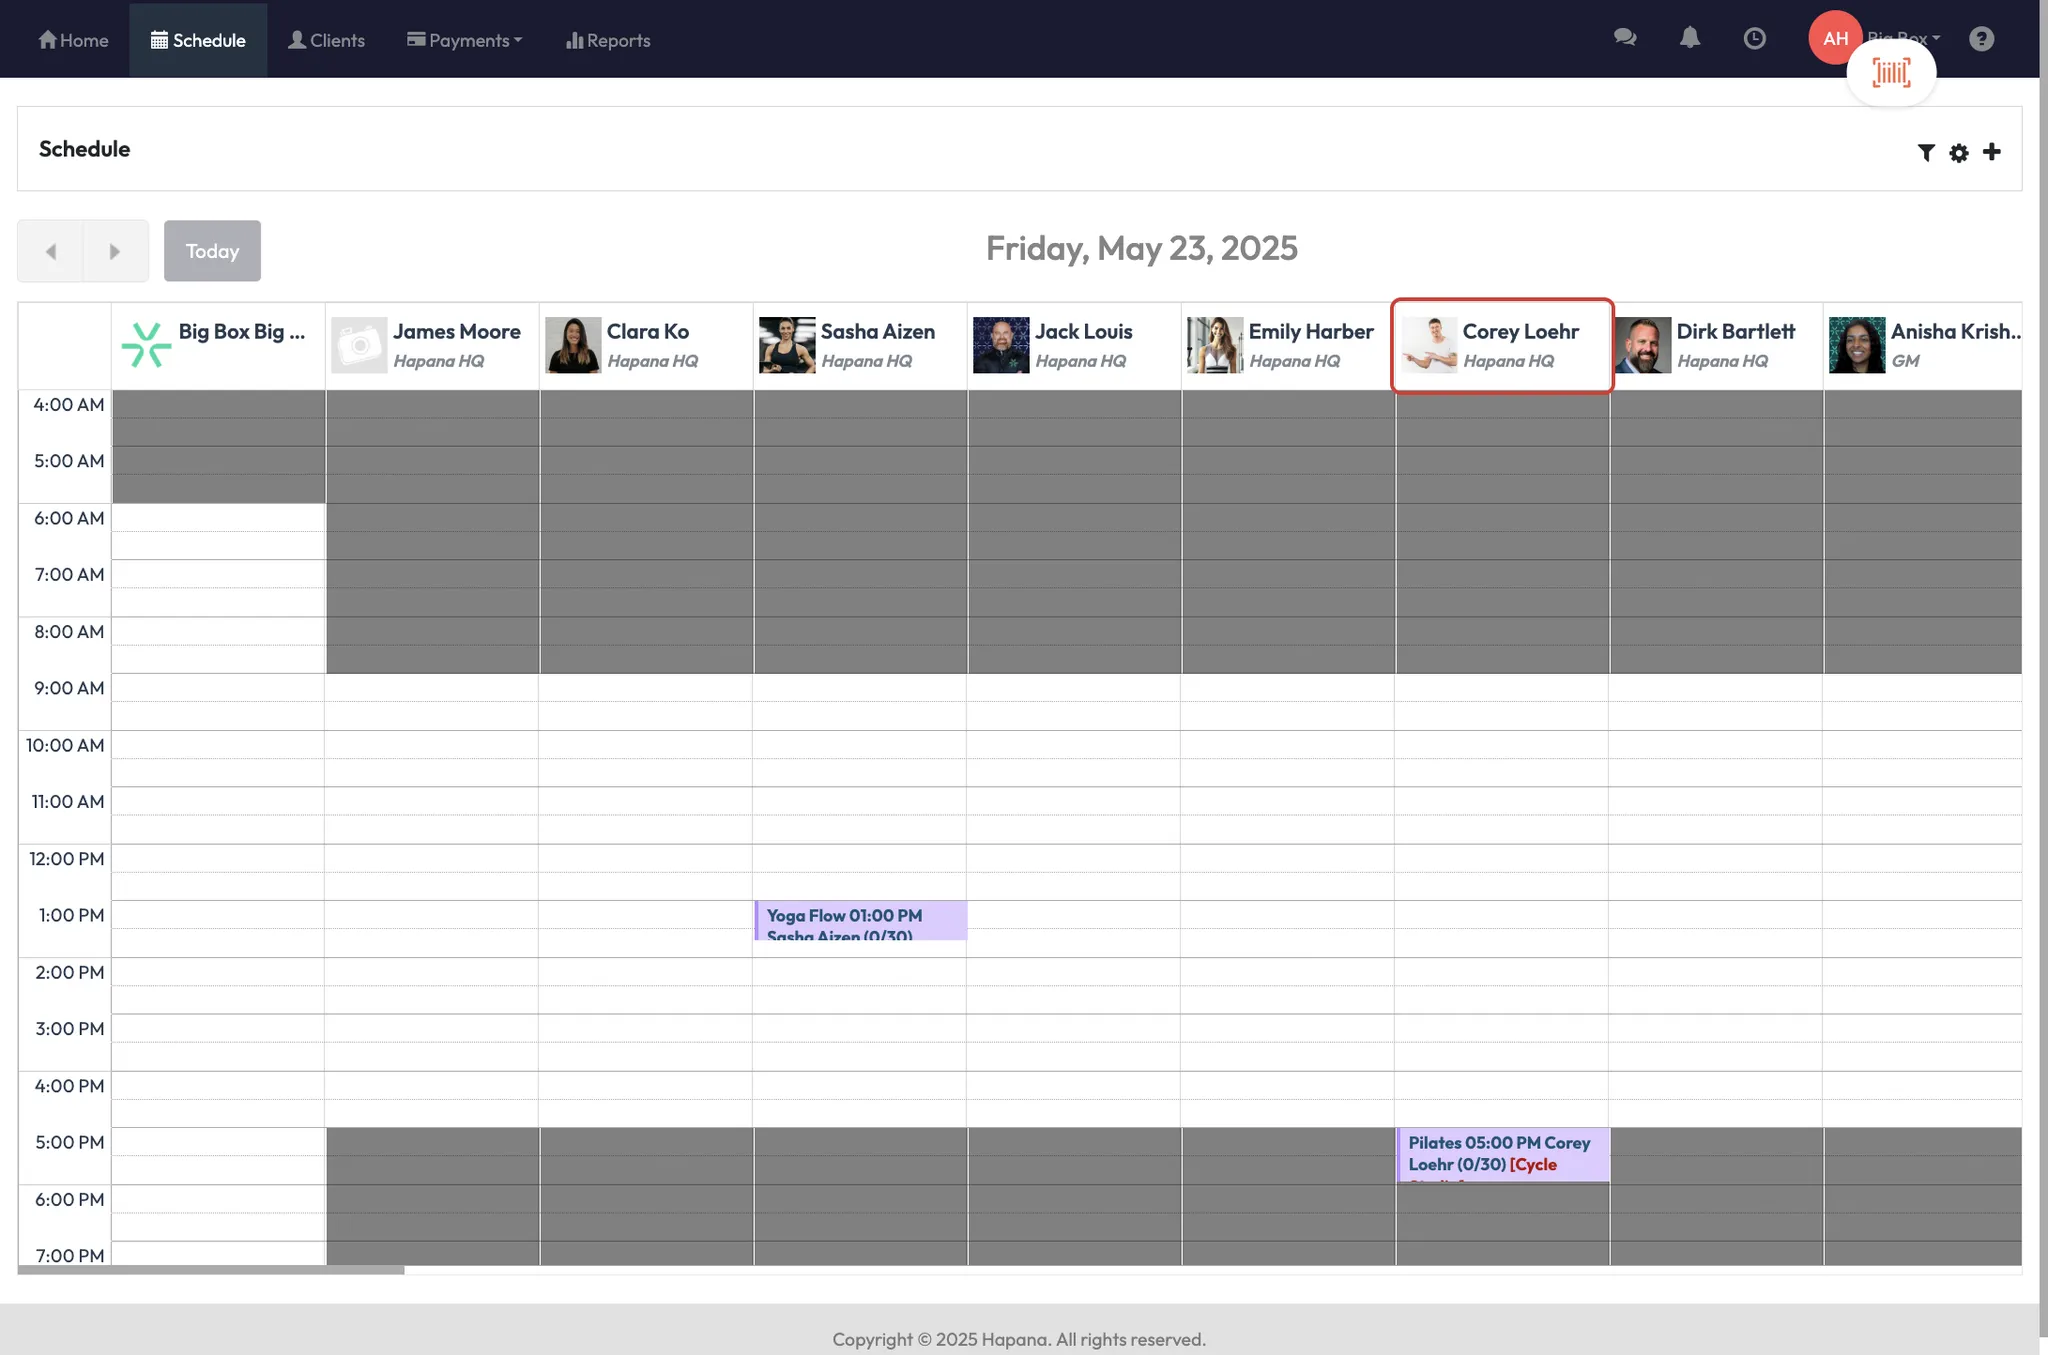This screenshot has width=2048, height=1355.
Task: Open the Clients tab
Action: pos(326,40)
